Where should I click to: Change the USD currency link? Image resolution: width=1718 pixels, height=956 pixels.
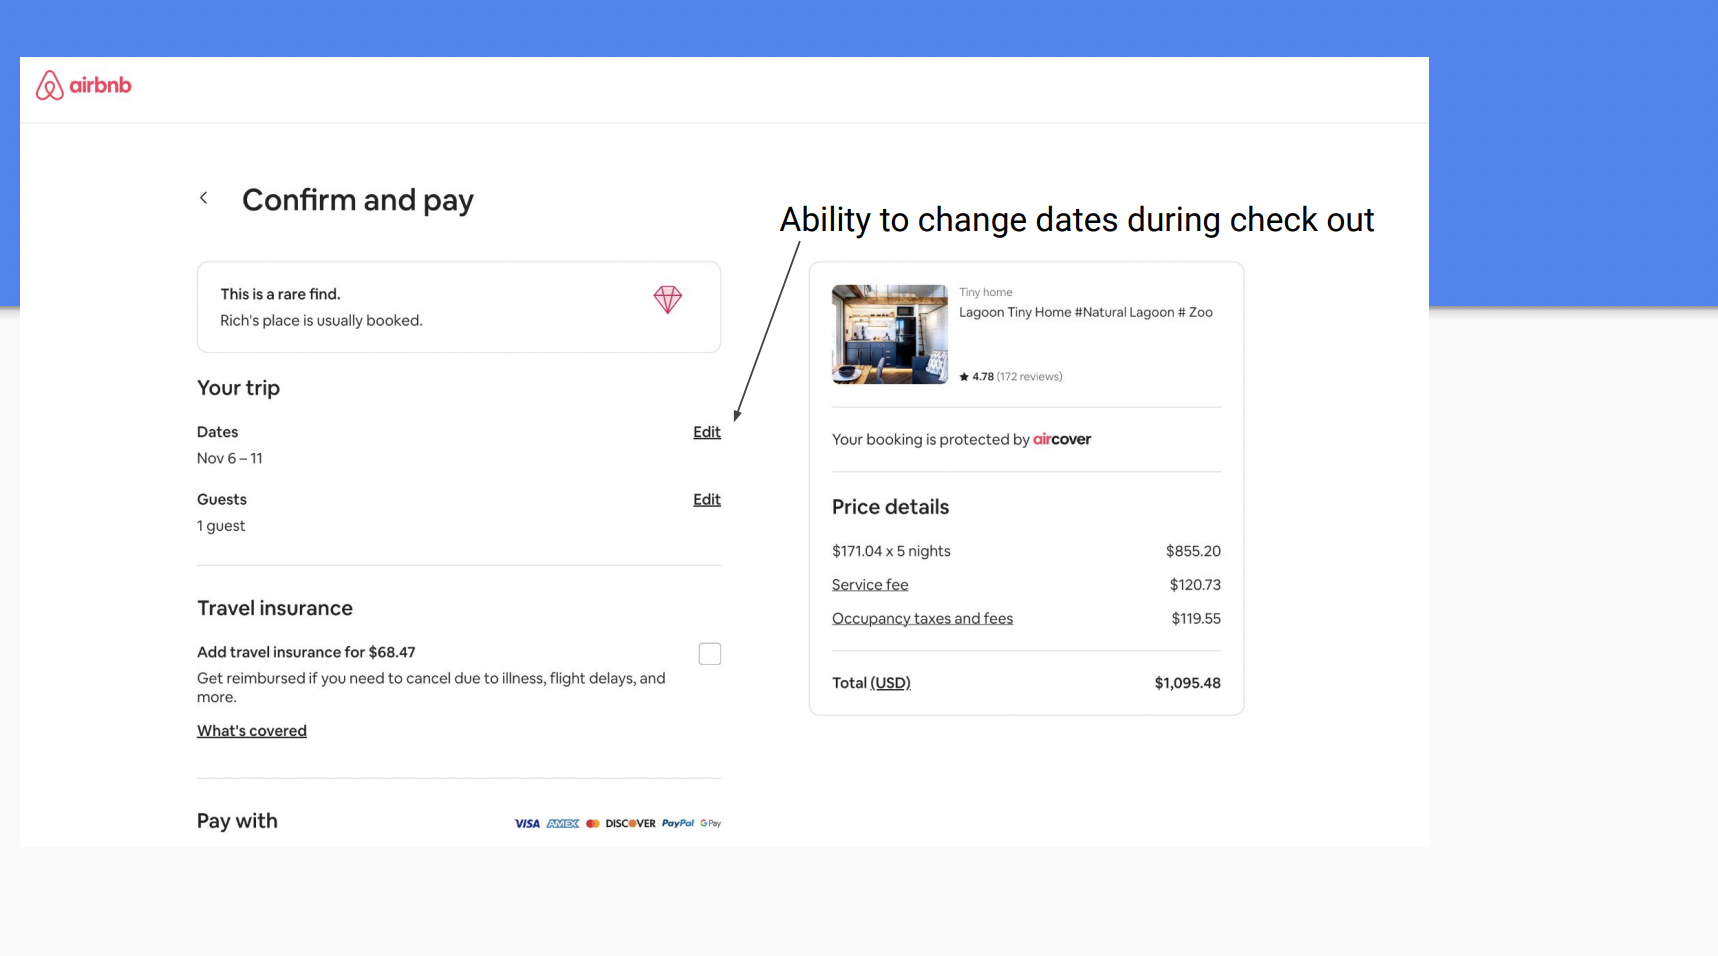coord(890,683)
